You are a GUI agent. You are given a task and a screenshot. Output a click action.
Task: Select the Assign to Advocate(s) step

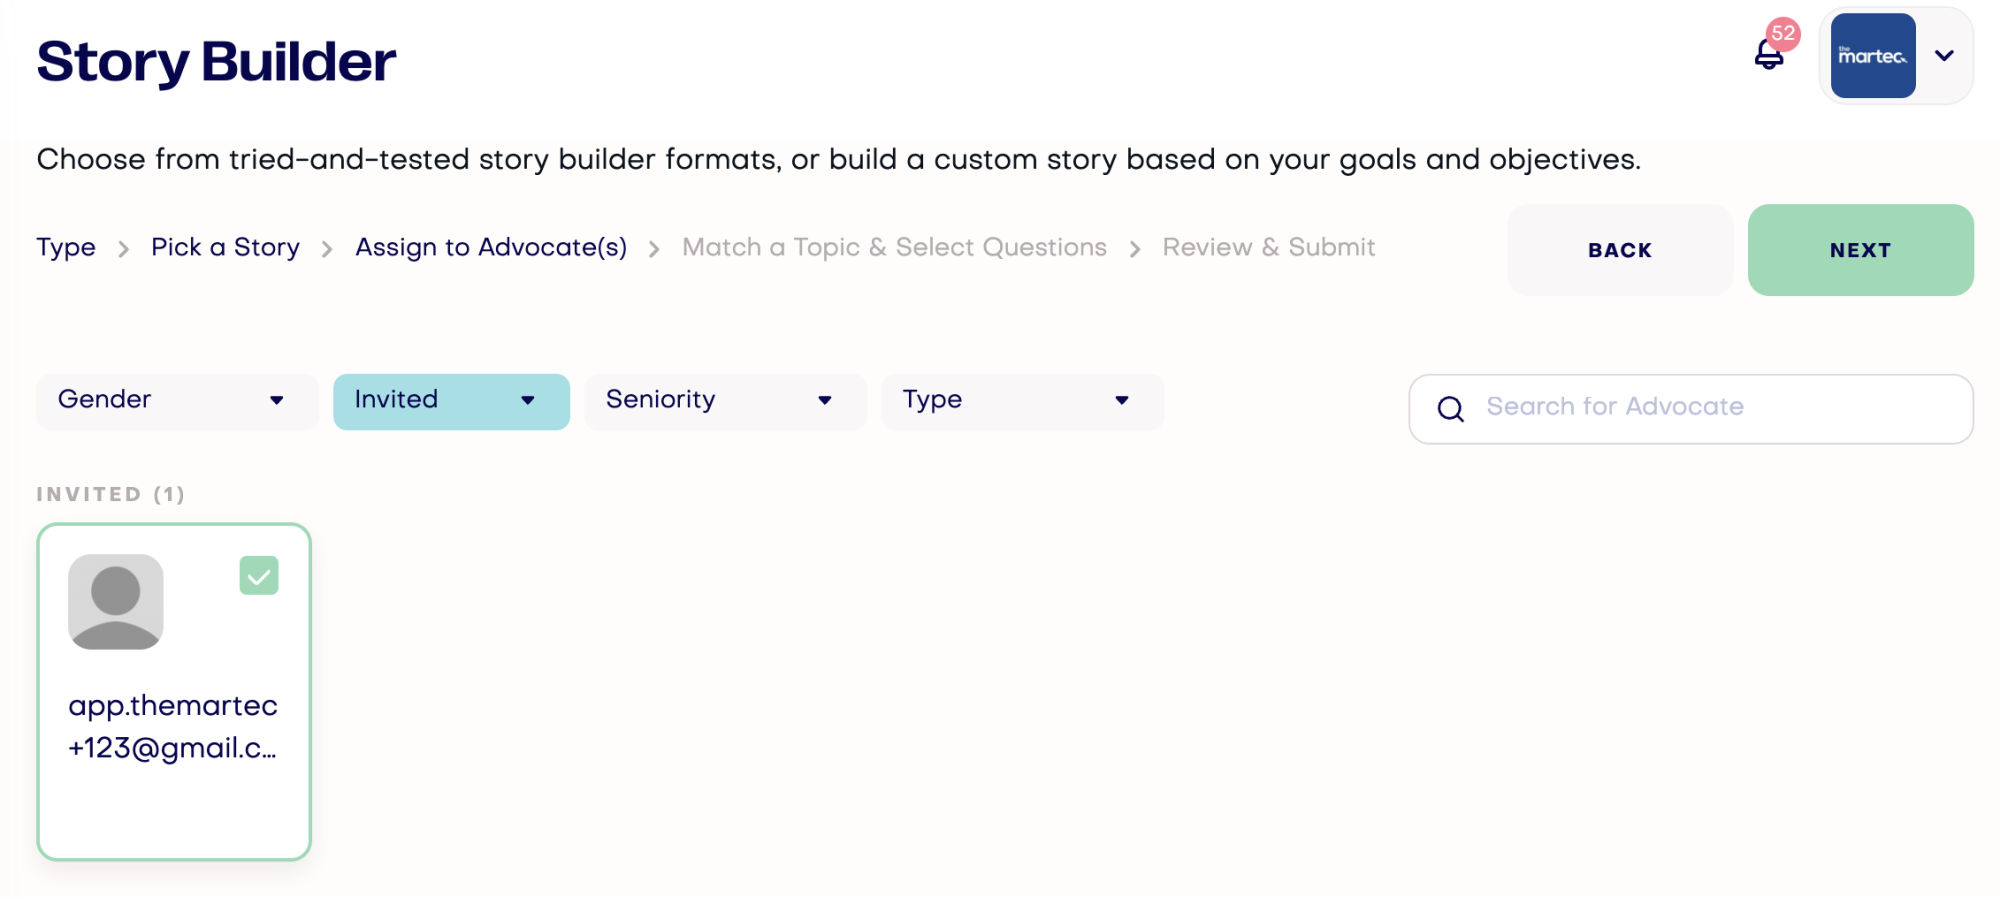pos(491,247)
